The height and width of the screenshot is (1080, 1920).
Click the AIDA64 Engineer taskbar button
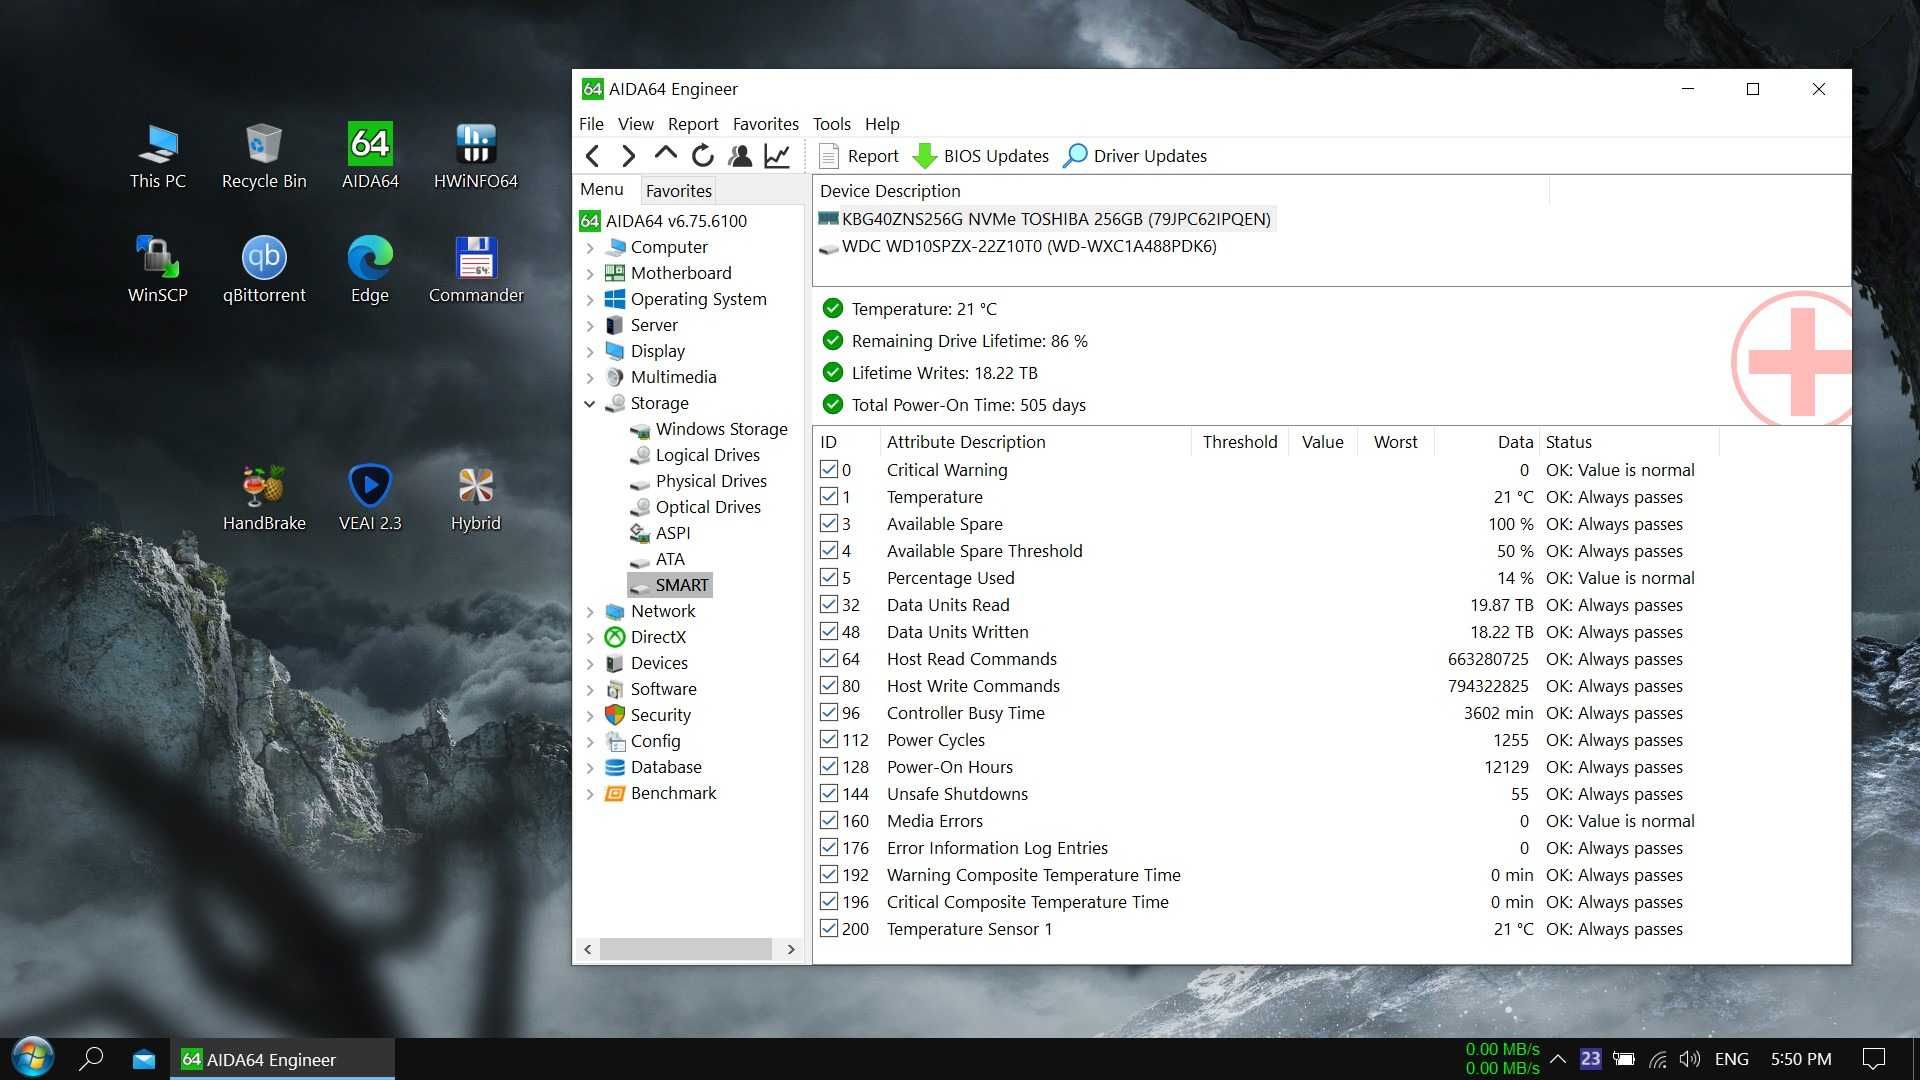click(x=283, y=1059)
